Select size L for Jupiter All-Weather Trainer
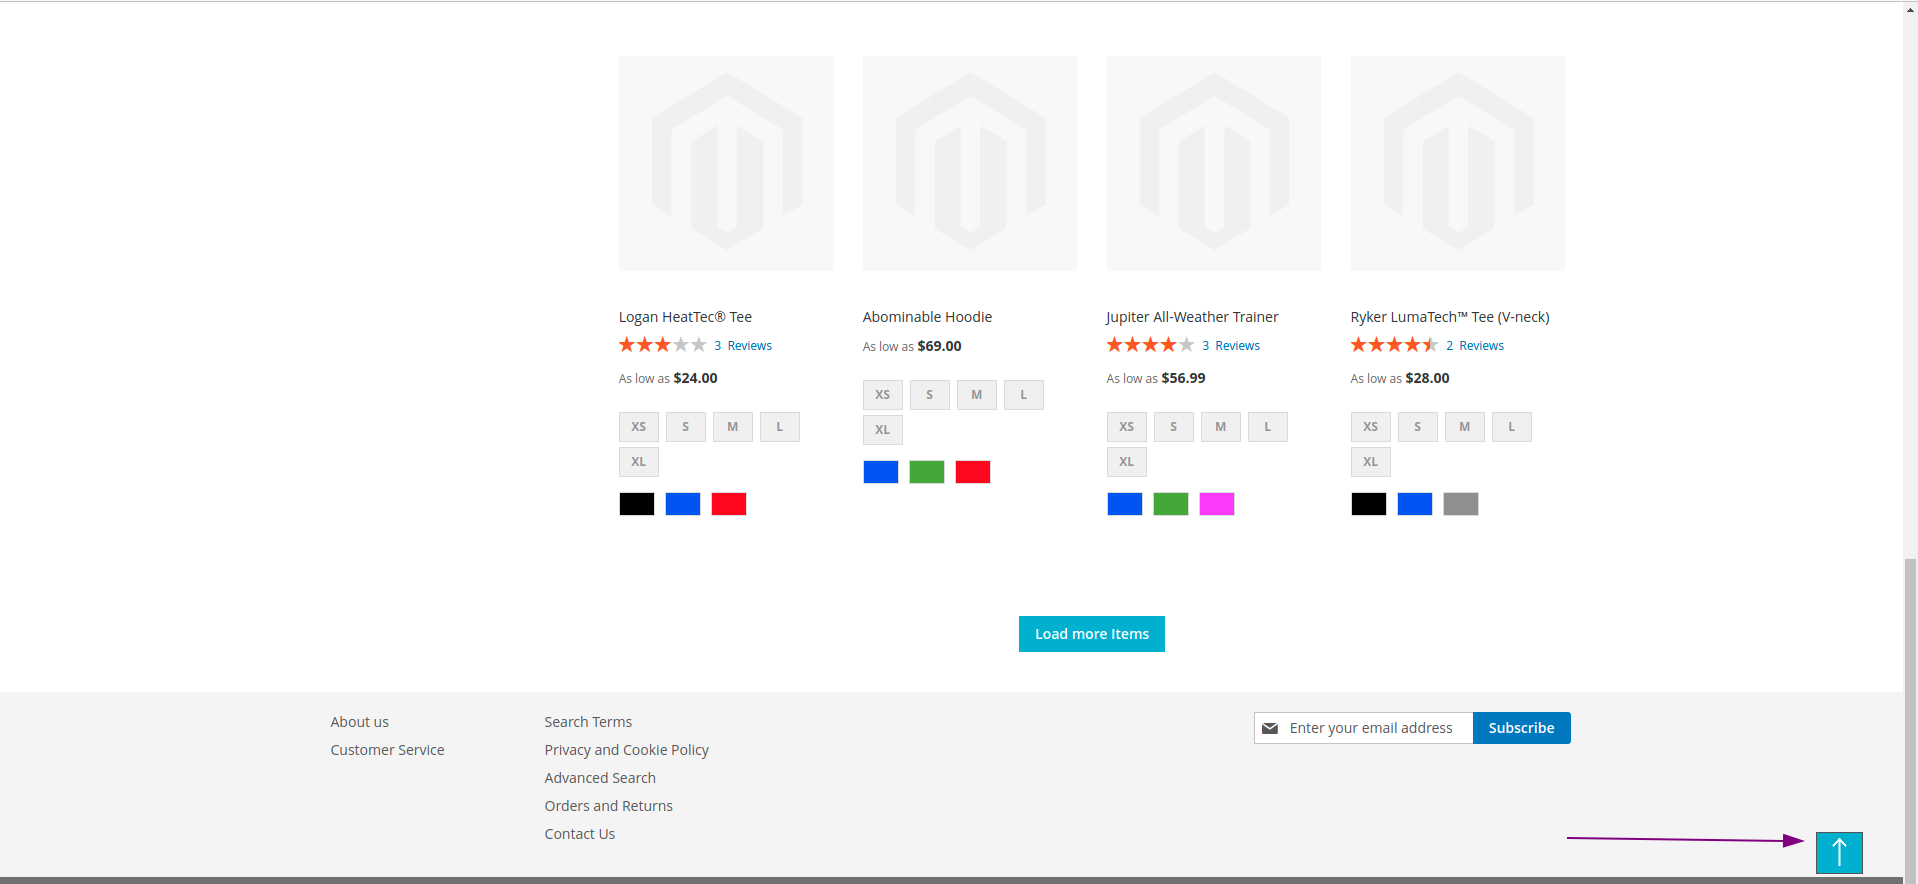1918x884 pixels. [1268, 427]
